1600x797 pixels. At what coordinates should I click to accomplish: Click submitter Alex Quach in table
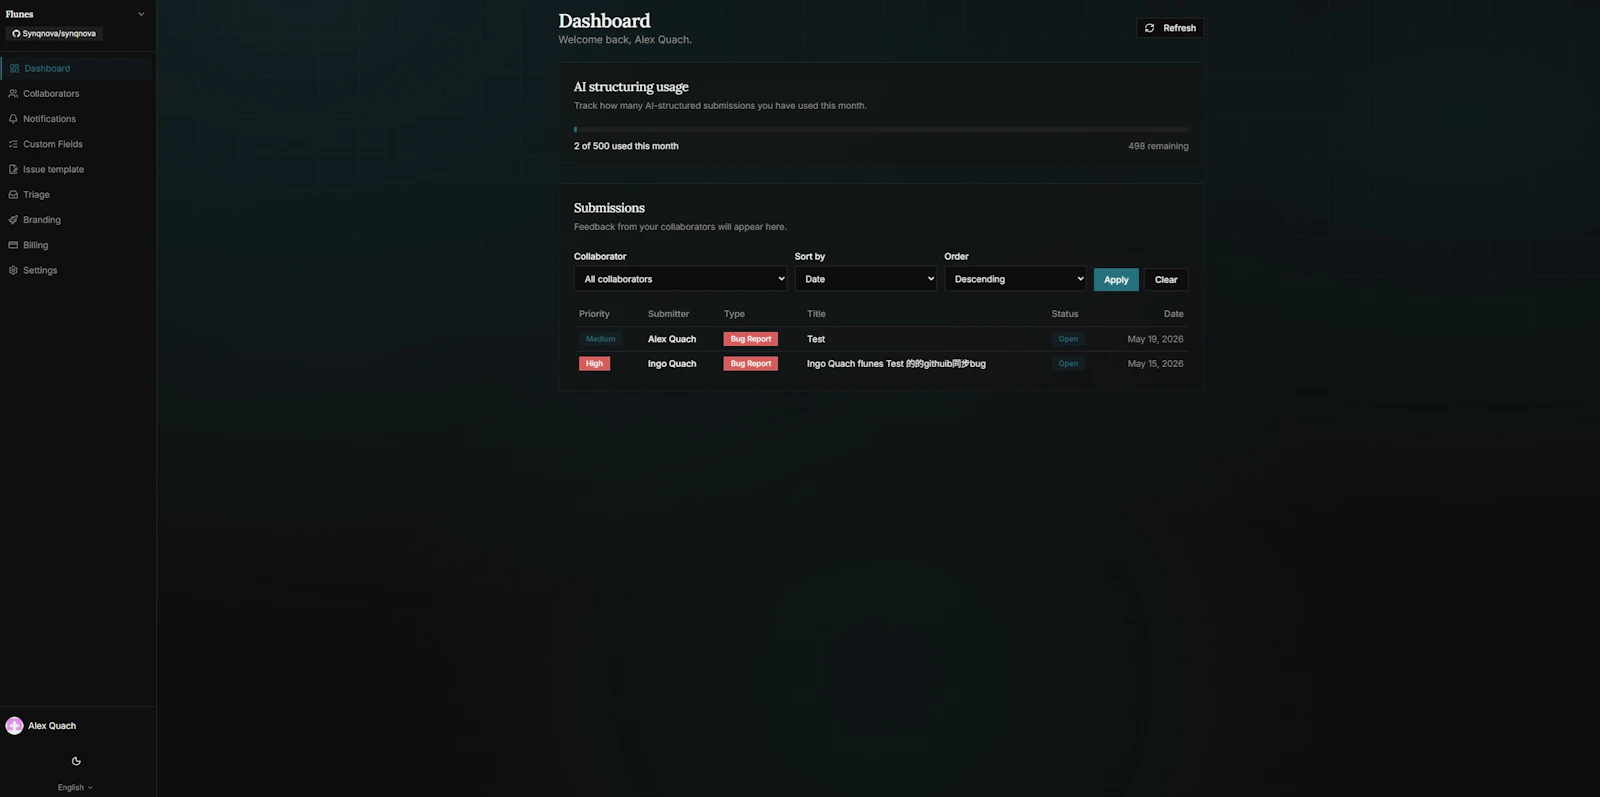pyautogui.click(x=672, y=339)
